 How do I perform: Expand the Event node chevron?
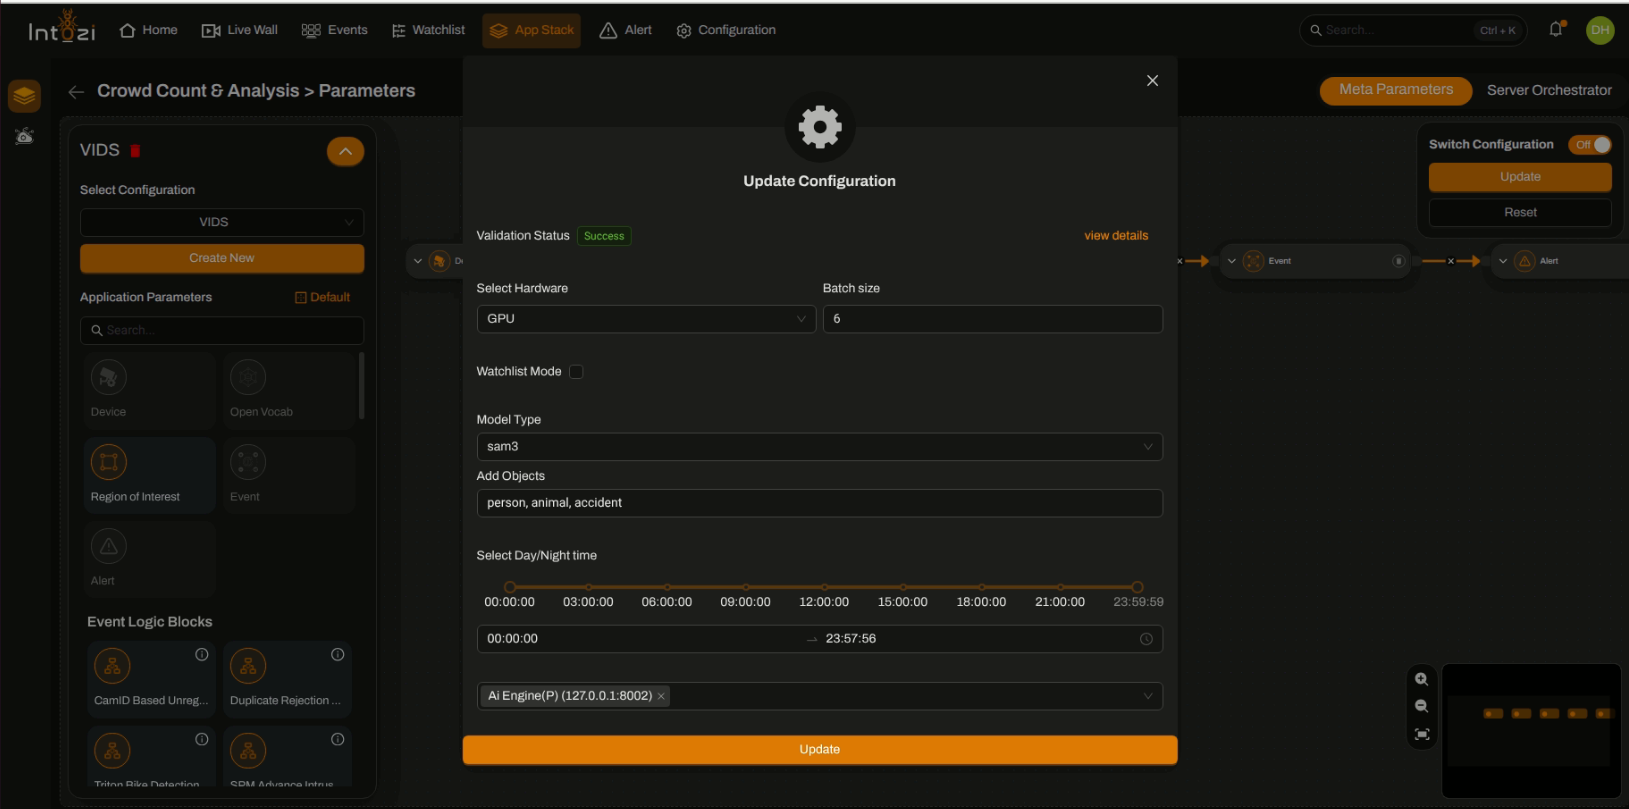(1232, 261)
